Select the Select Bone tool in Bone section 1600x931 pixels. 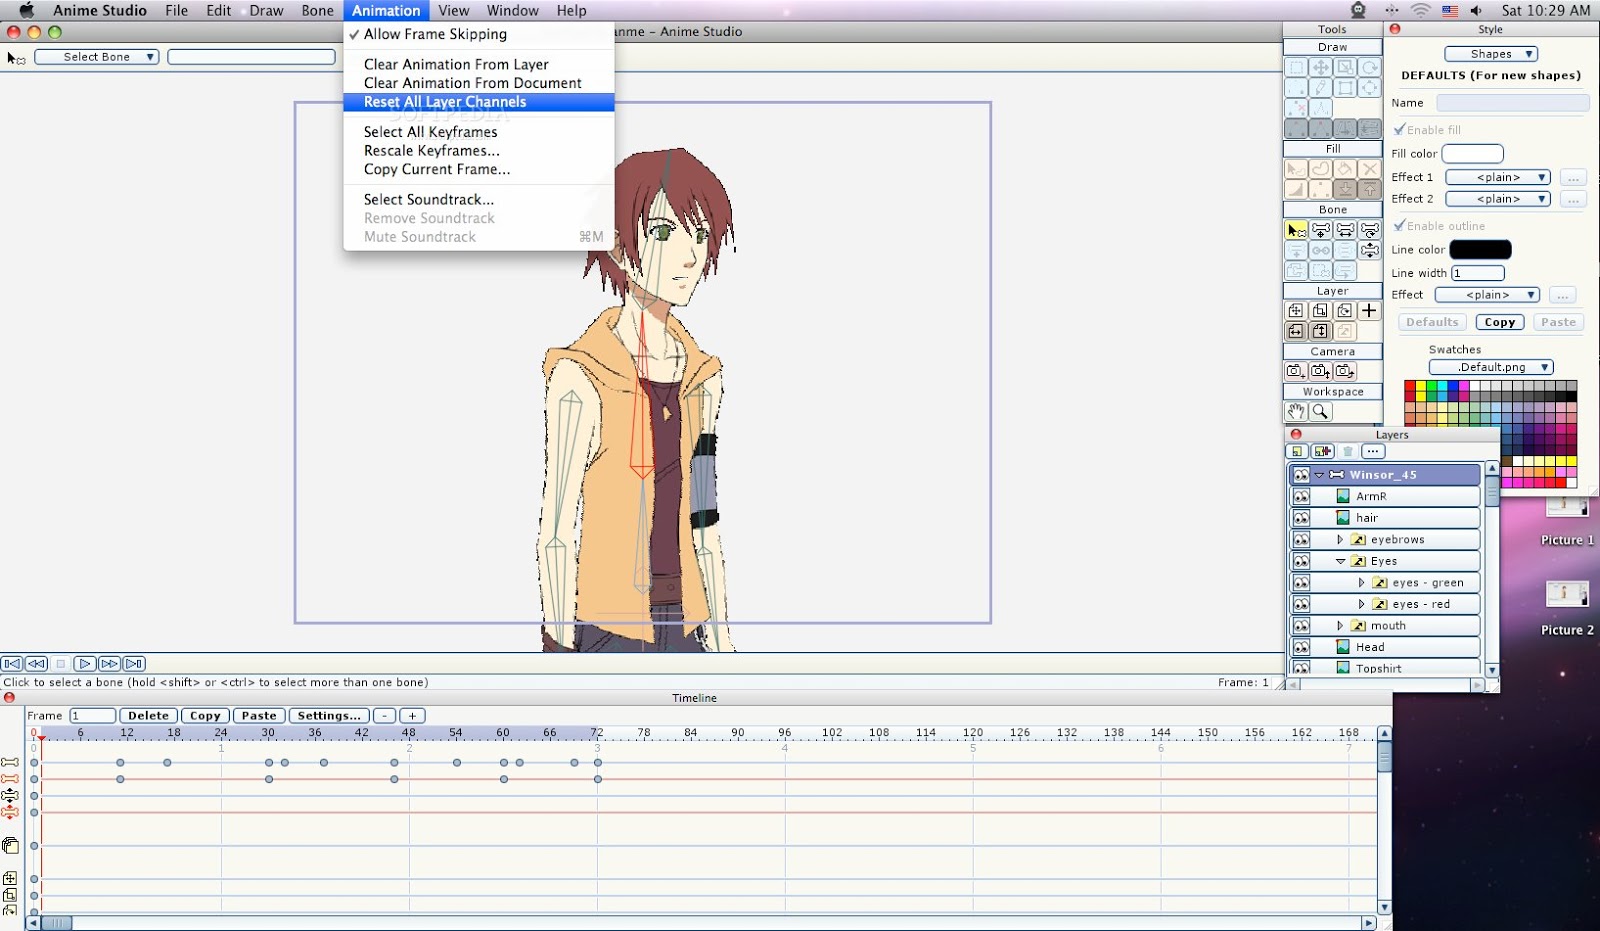(x=1296, y=230)
